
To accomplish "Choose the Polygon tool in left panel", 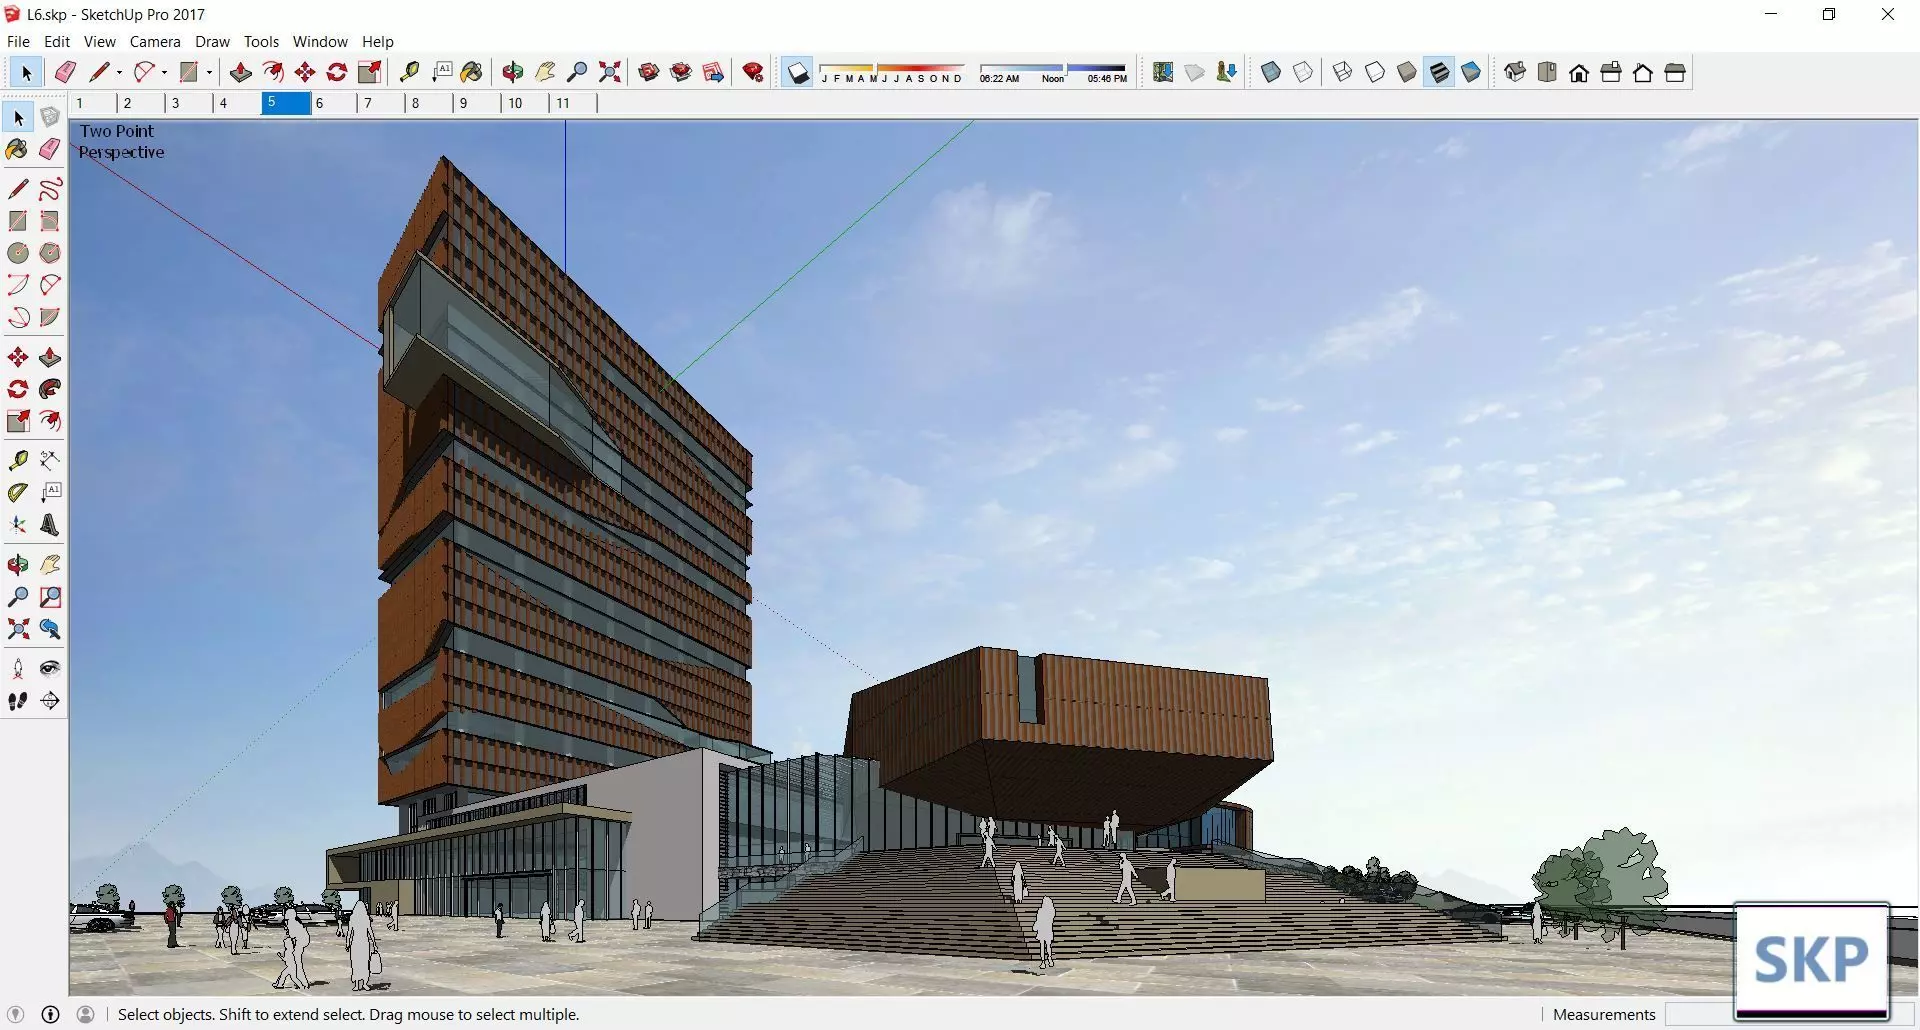I will (50, 253).
